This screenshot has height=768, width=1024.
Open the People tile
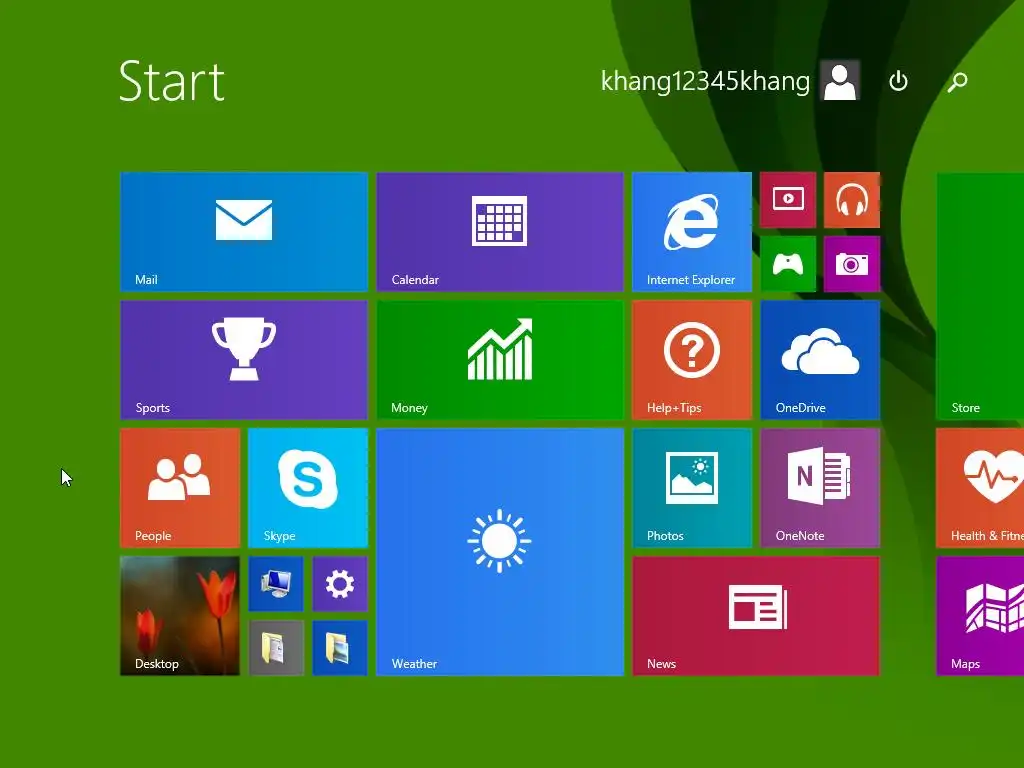point(180,488)
